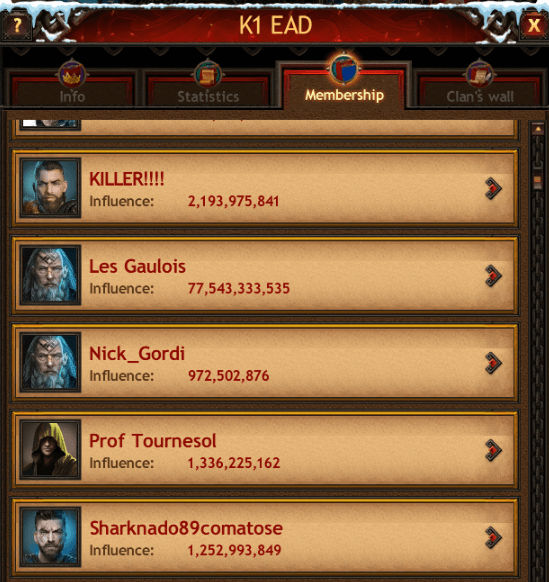Screen dimensions: 549x582
Task: Expand Nick_Gordi member row arrow
Action: (x=493, y=363)
